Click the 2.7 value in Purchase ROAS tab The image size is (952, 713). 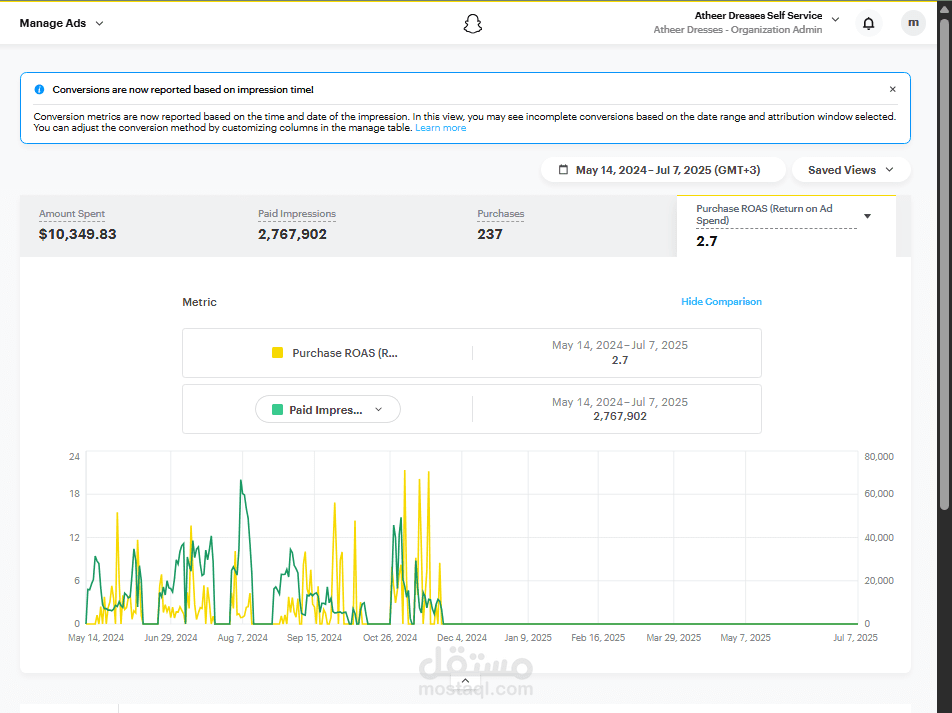coord(706,242)
